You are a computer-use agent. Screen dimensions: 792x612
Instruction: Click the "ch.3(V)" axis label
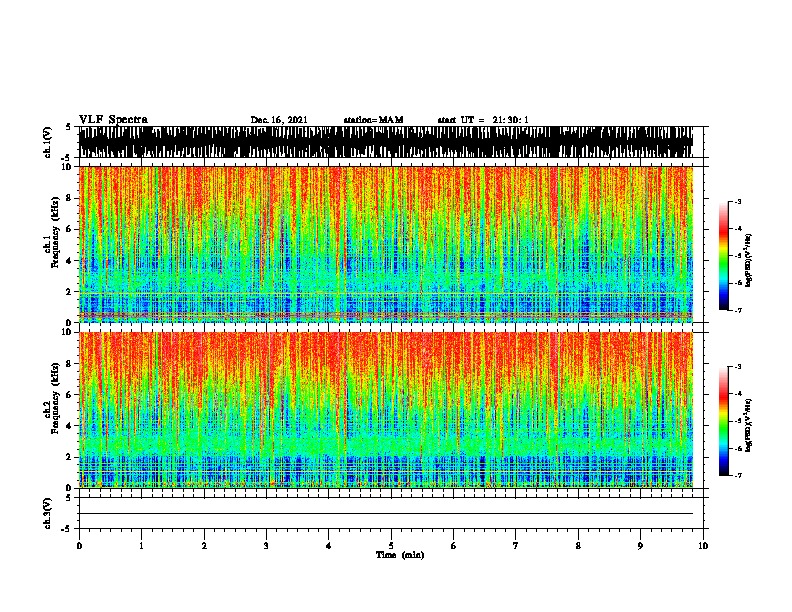tap(48, 513)
